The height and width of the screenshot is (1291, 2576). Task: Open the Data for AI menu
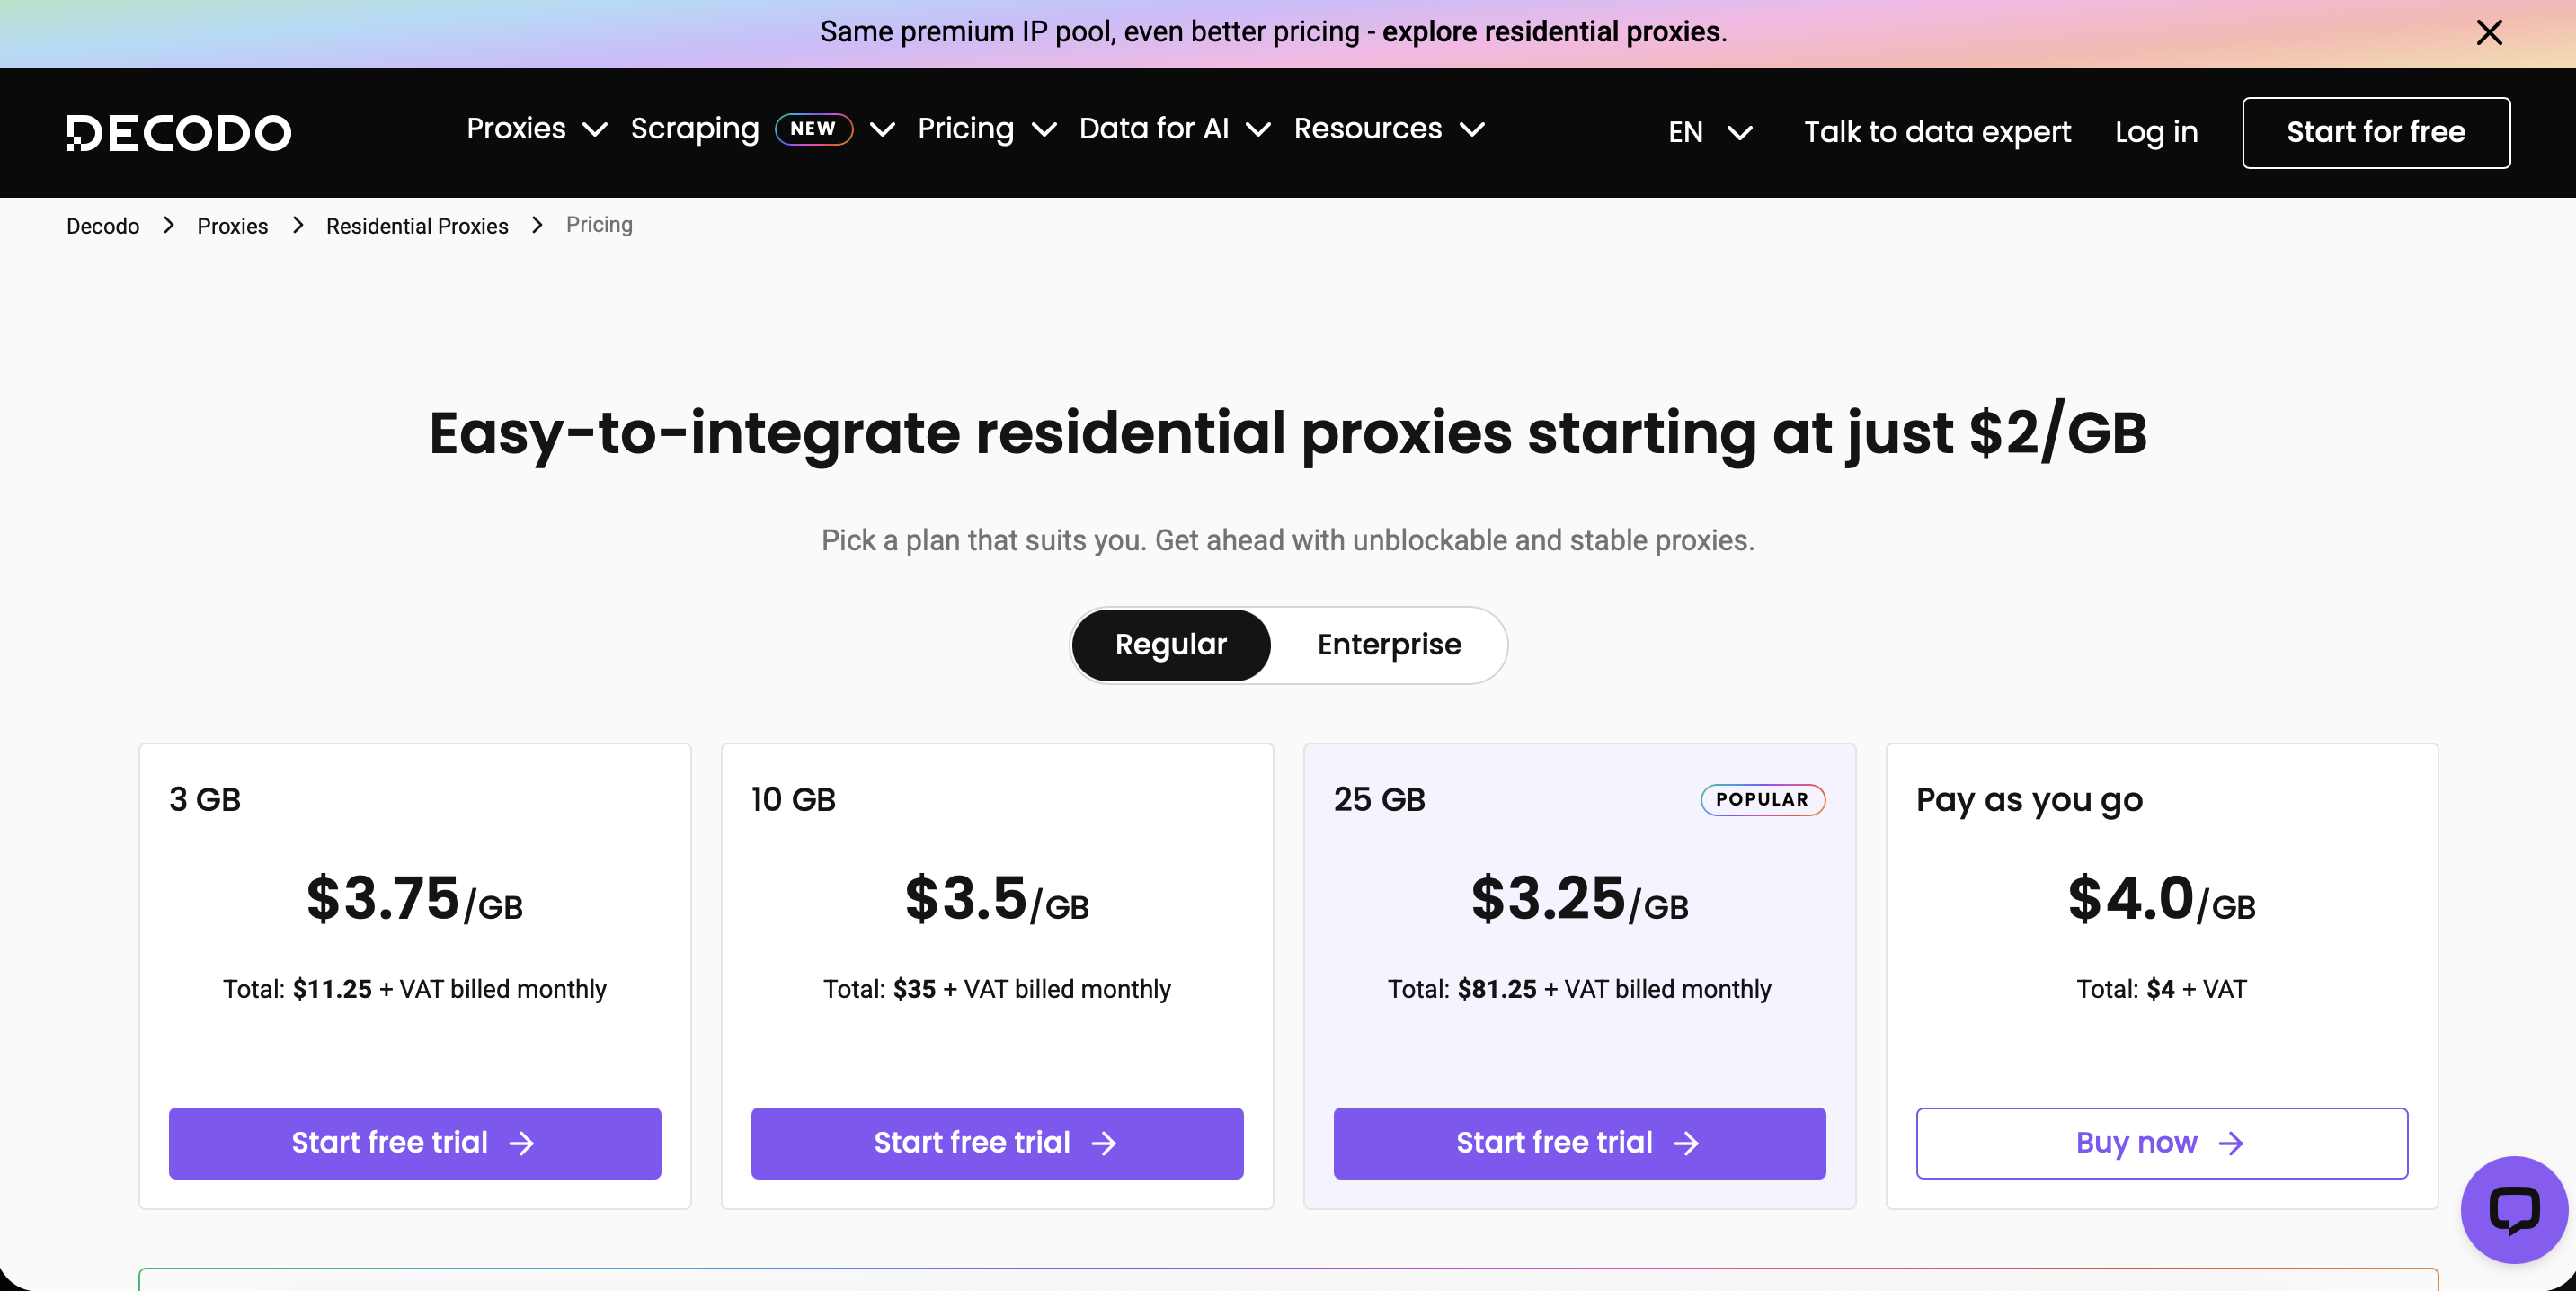[1174, 129]
